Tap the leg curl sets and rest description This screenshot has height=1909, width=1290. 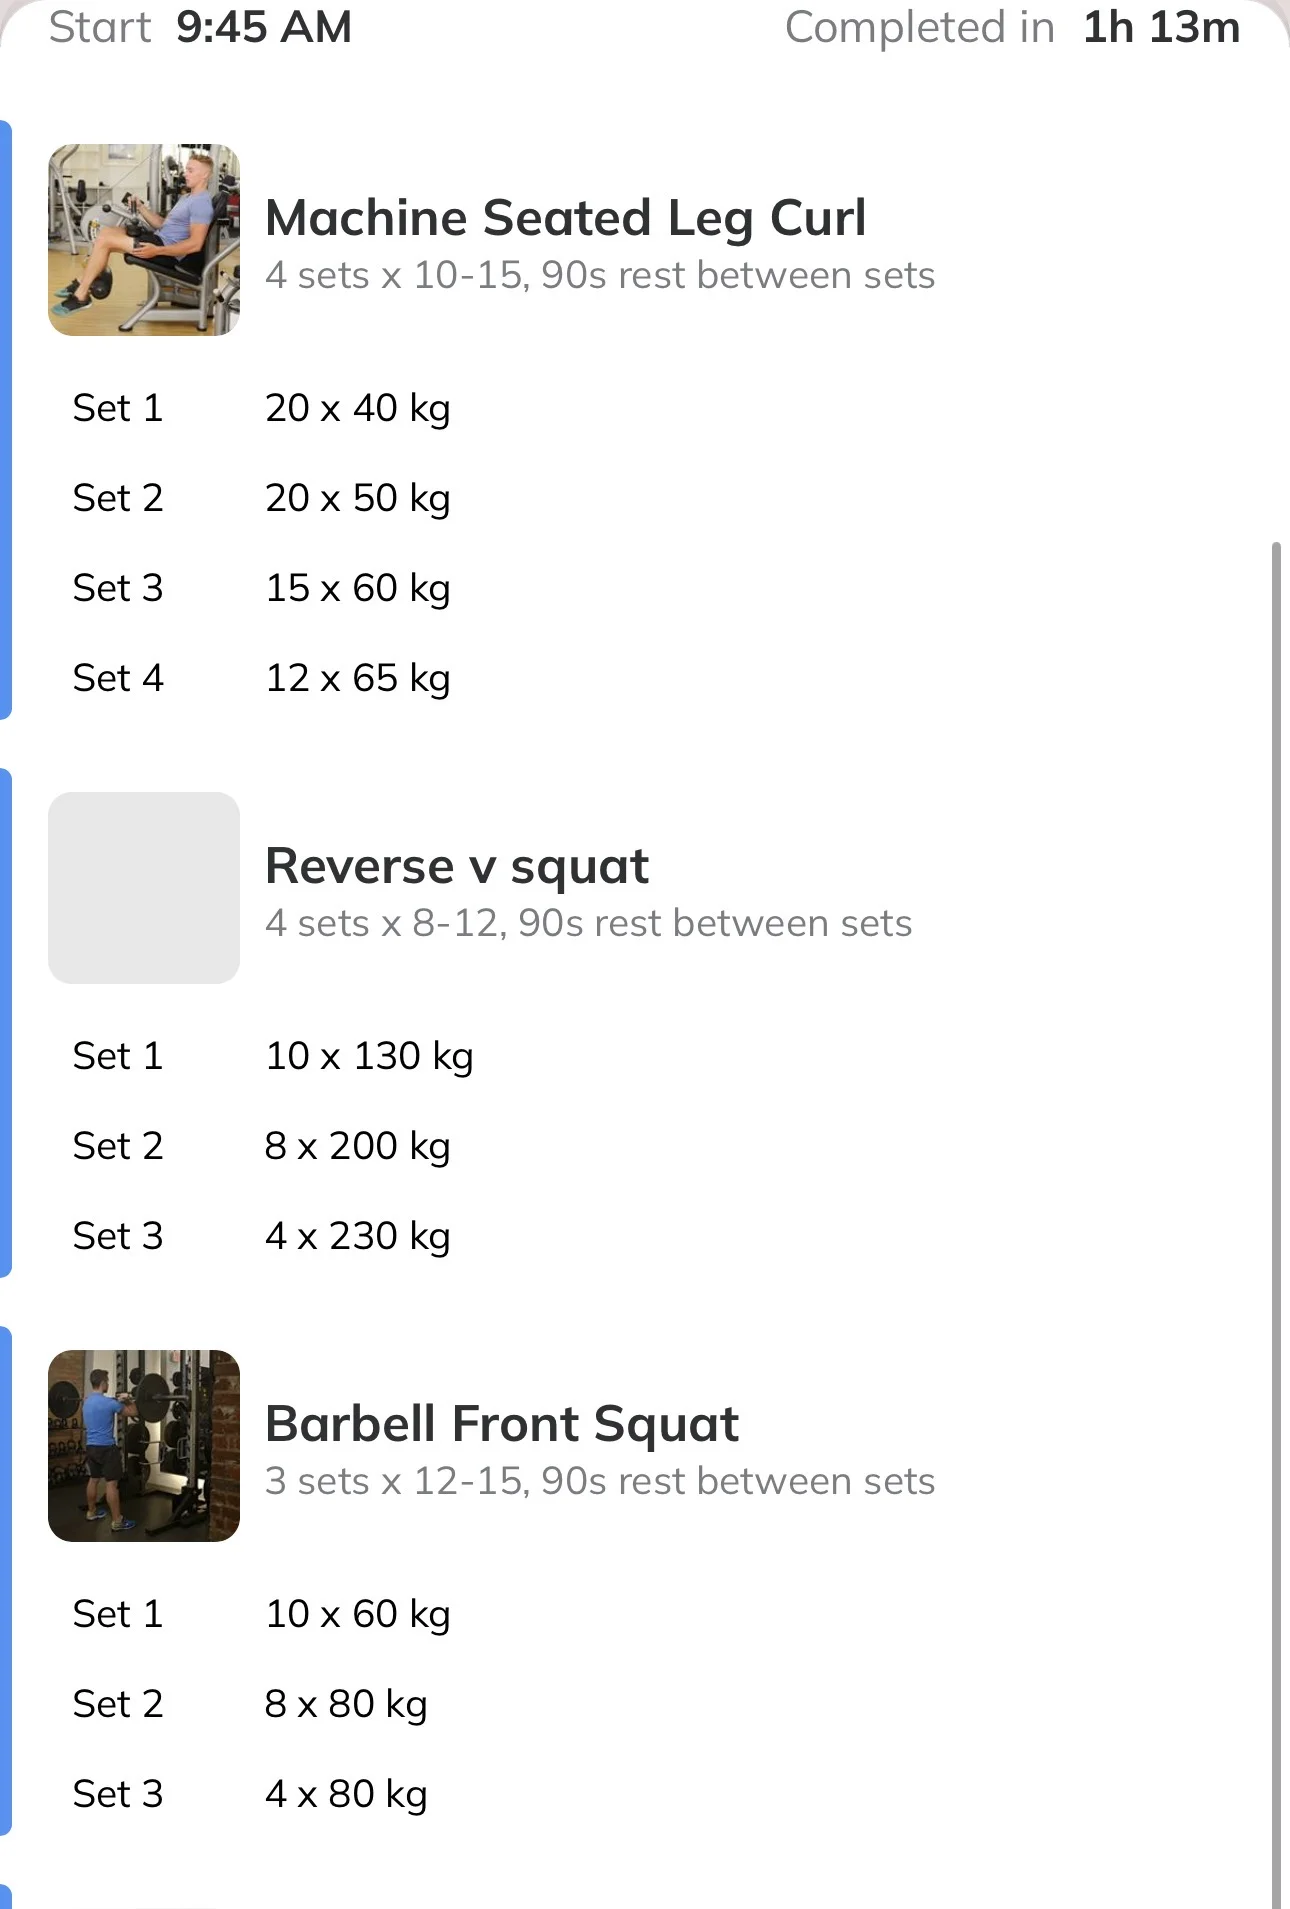coord(600,275)
